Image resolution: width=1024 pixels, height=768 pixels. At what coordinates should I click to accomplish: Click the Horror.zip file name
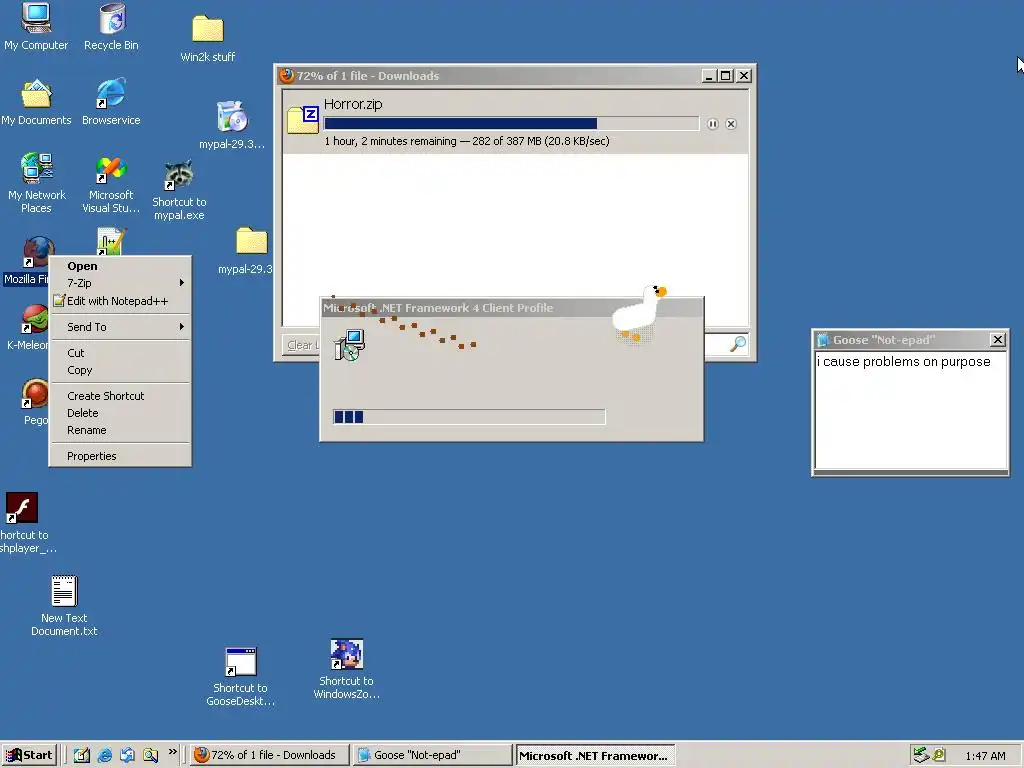pyautogui.click(x=353, y=104)
